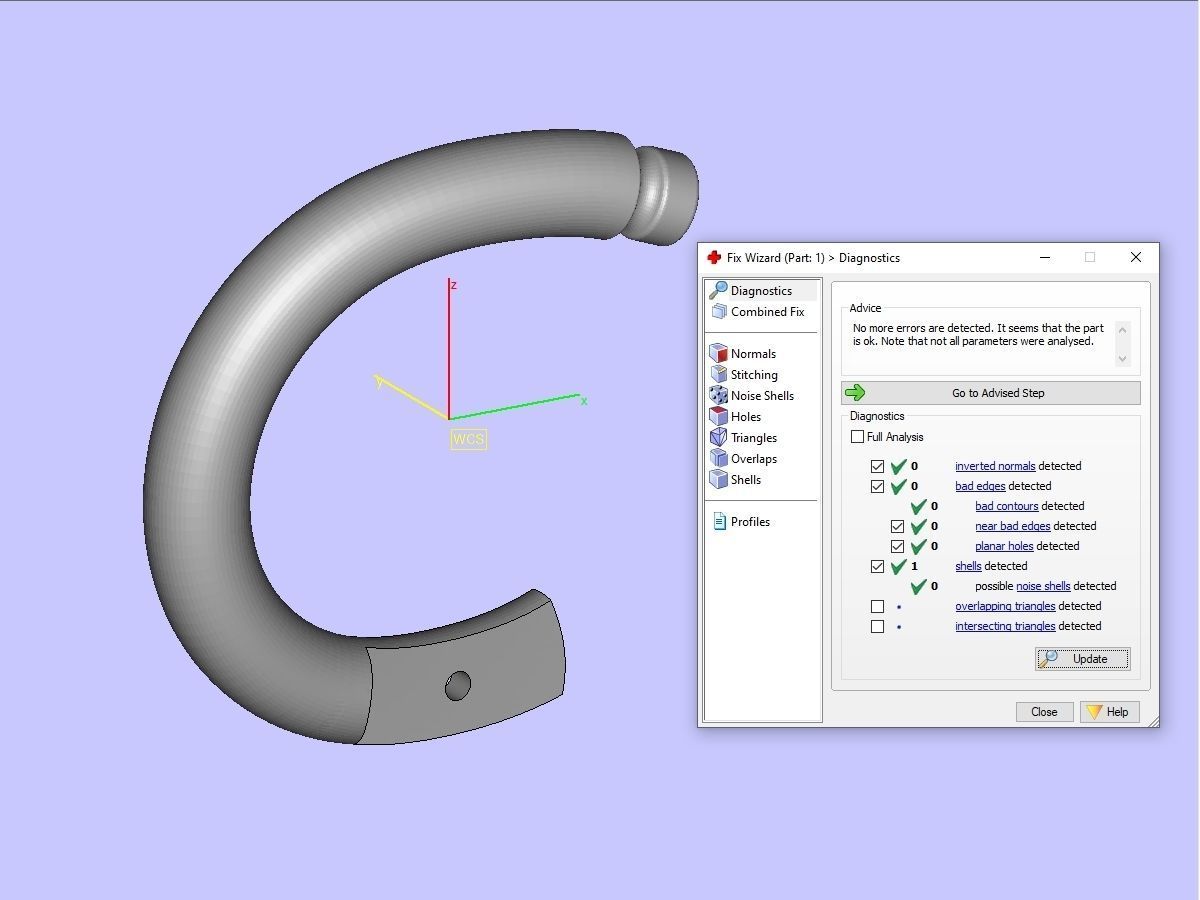Click the green arrow on Go to Advised Step
The height and width of the screenshot is (900, 1200).
(x=855, y=393)
